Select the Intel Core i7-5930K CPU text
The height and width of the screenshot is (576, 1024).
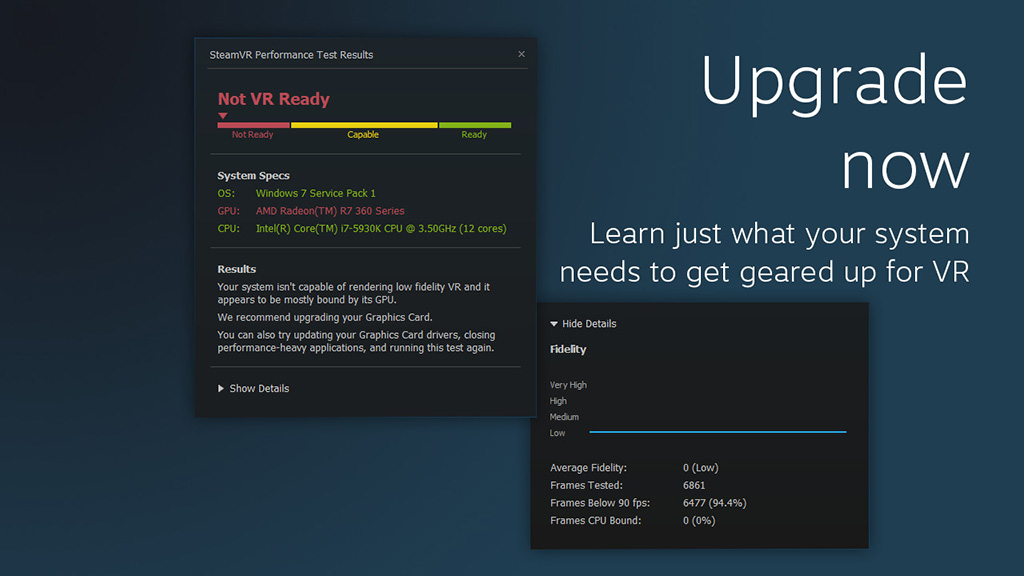[381, 229]
